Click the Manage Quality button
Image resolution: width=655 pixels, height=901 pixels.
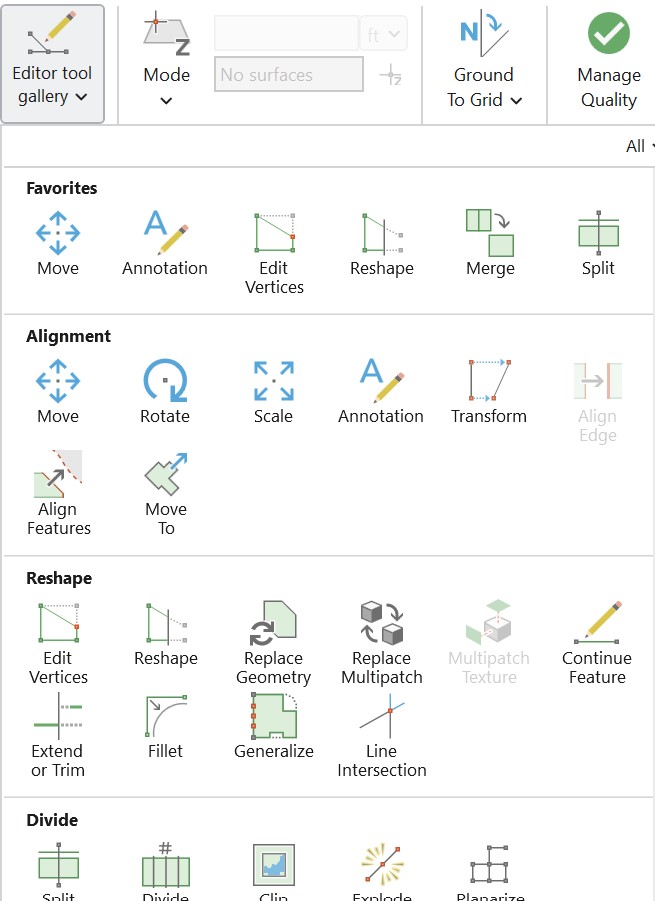(x=608, y=62)
